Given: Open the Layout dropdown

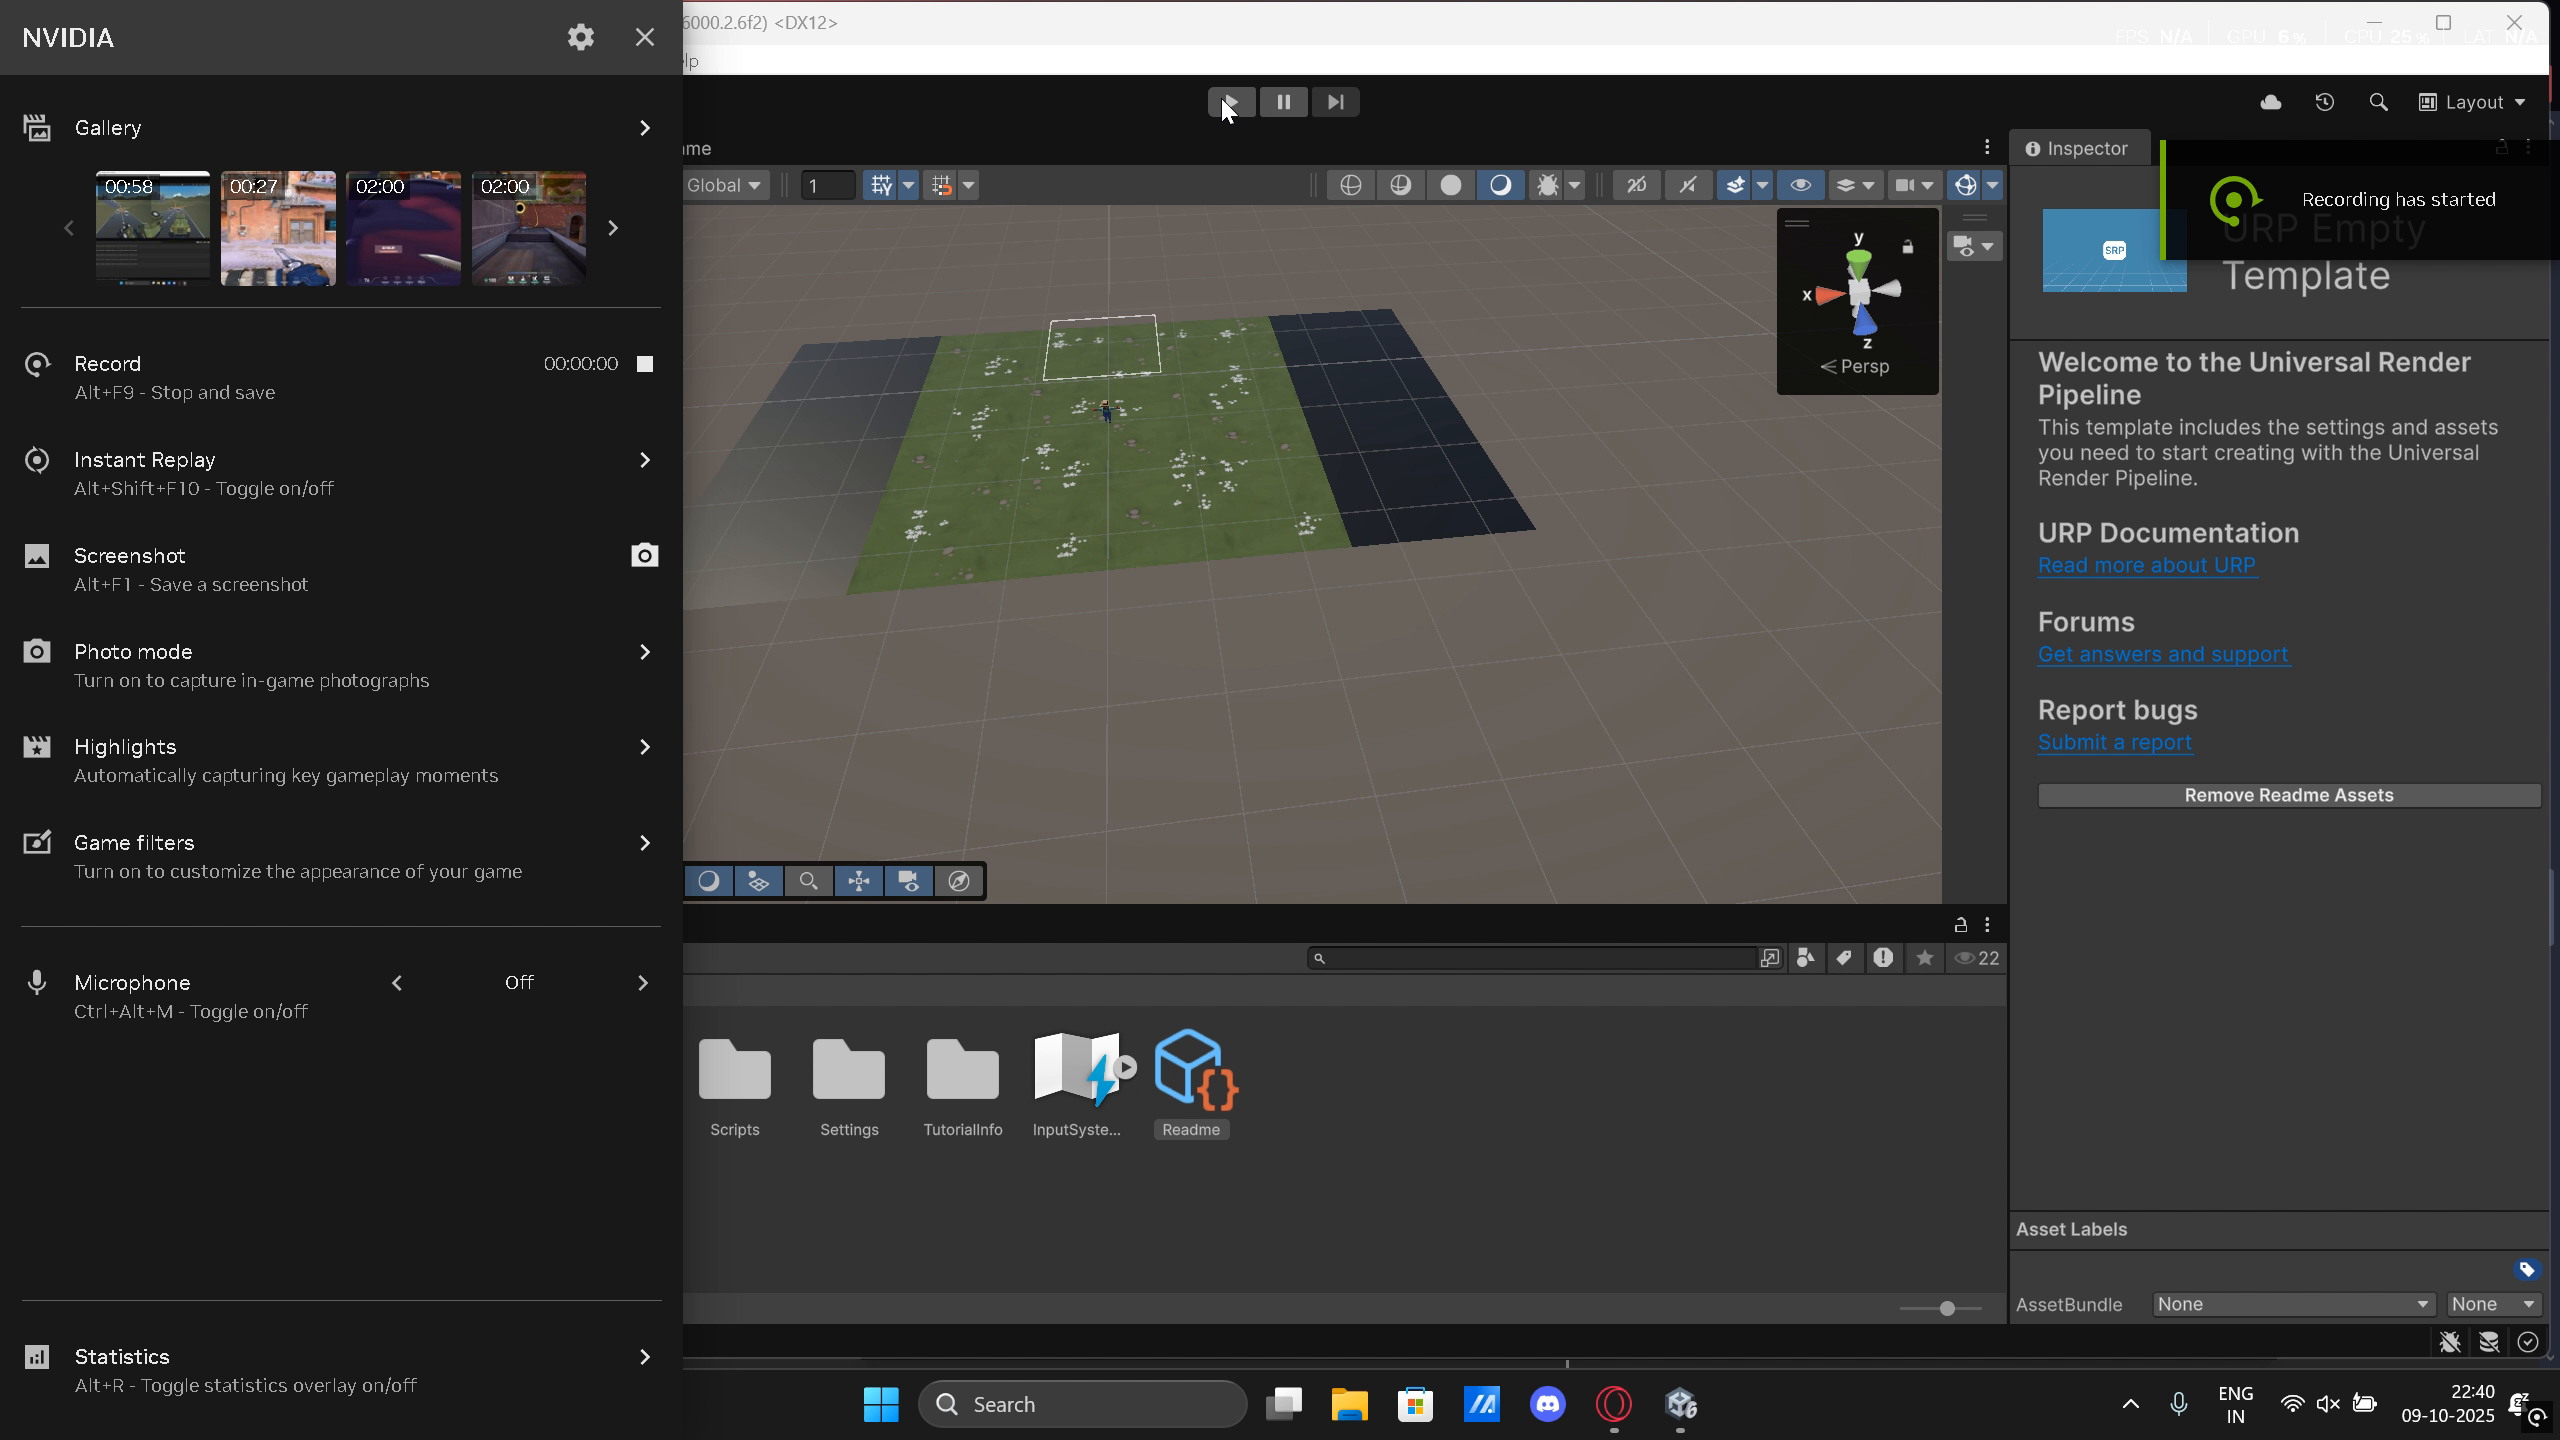Looking at the screenshot, I should [2473, 102].
